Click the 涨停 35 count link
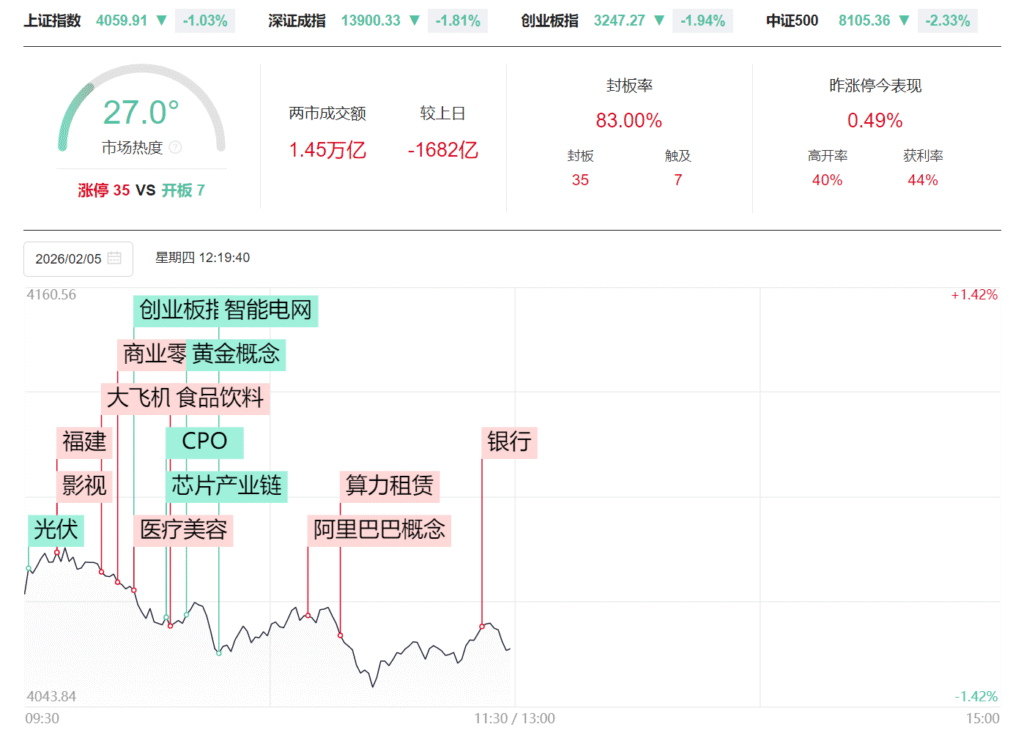This screenshot has width=1024, height=735. tap(104, 190)
